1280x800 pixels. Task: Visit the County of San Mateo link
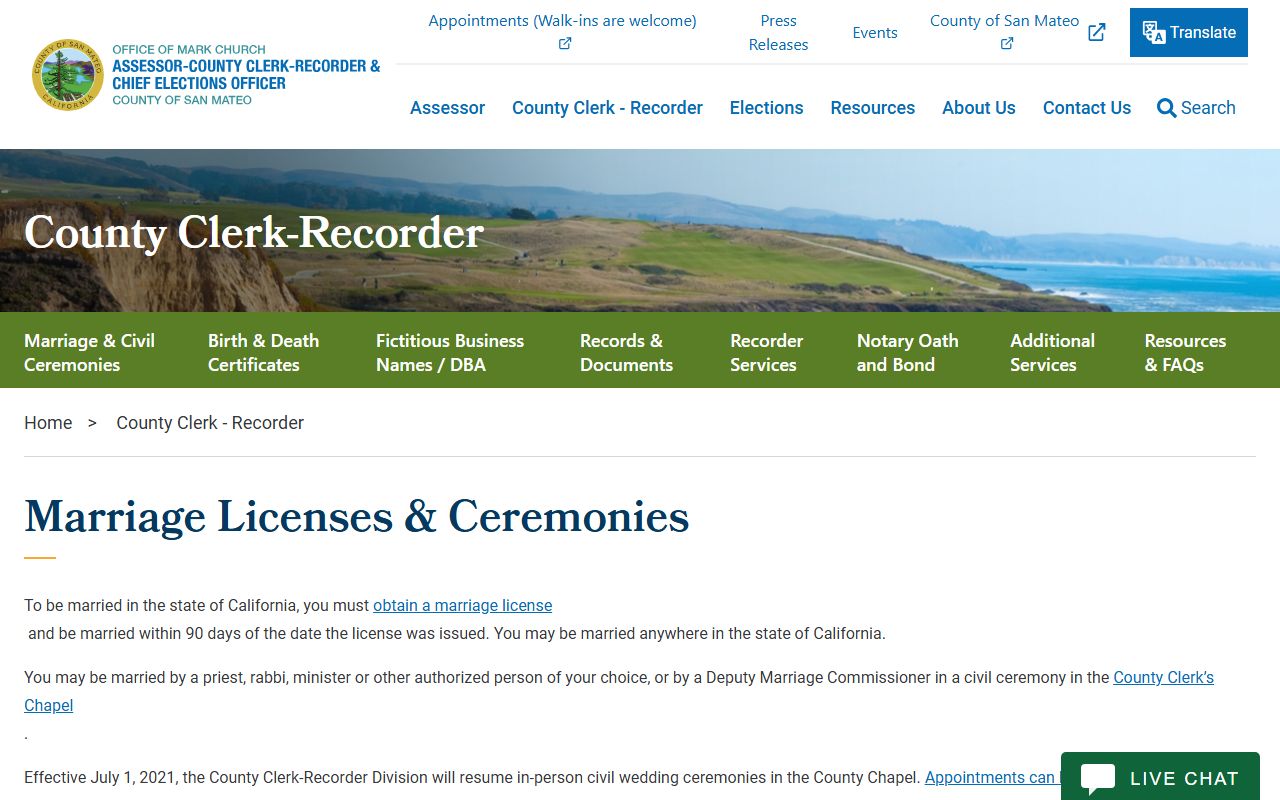(1004, 20)
